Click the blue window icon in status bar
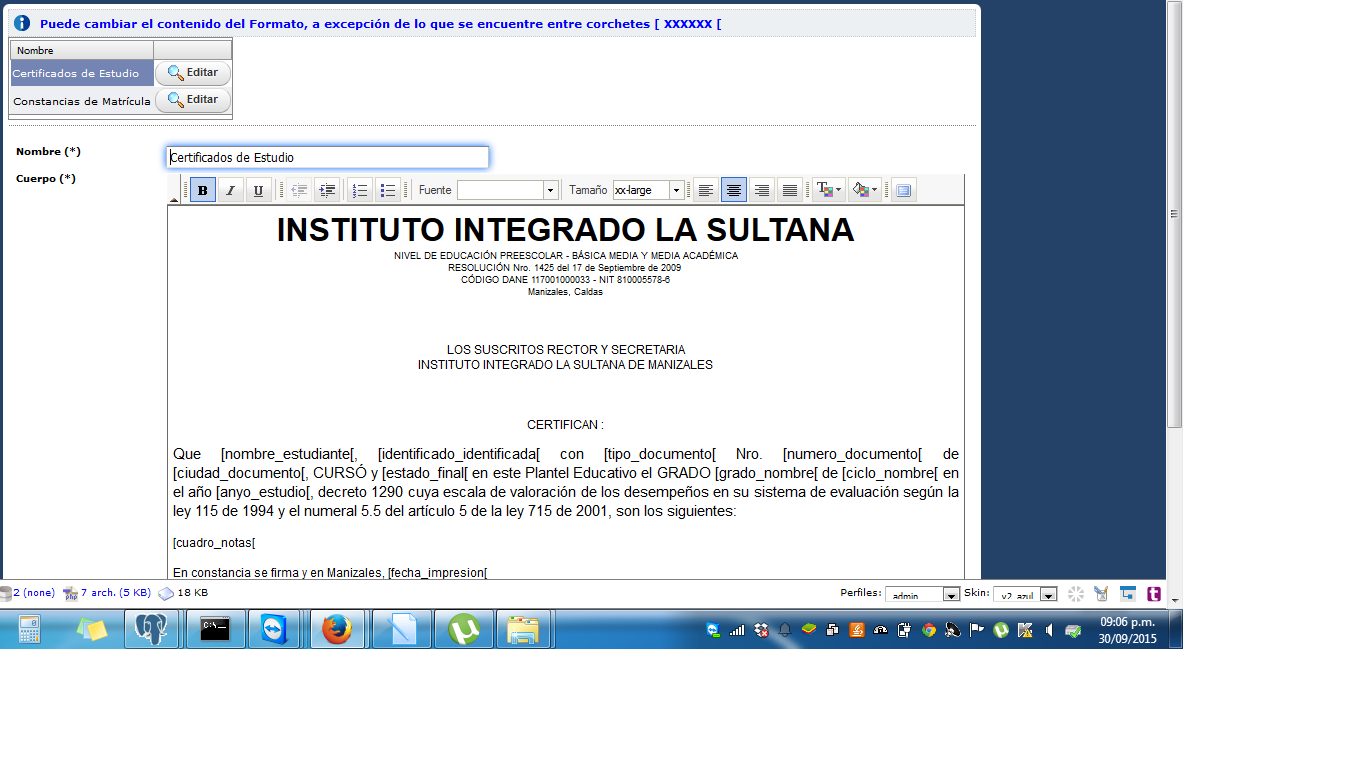 coord(1127,593)
